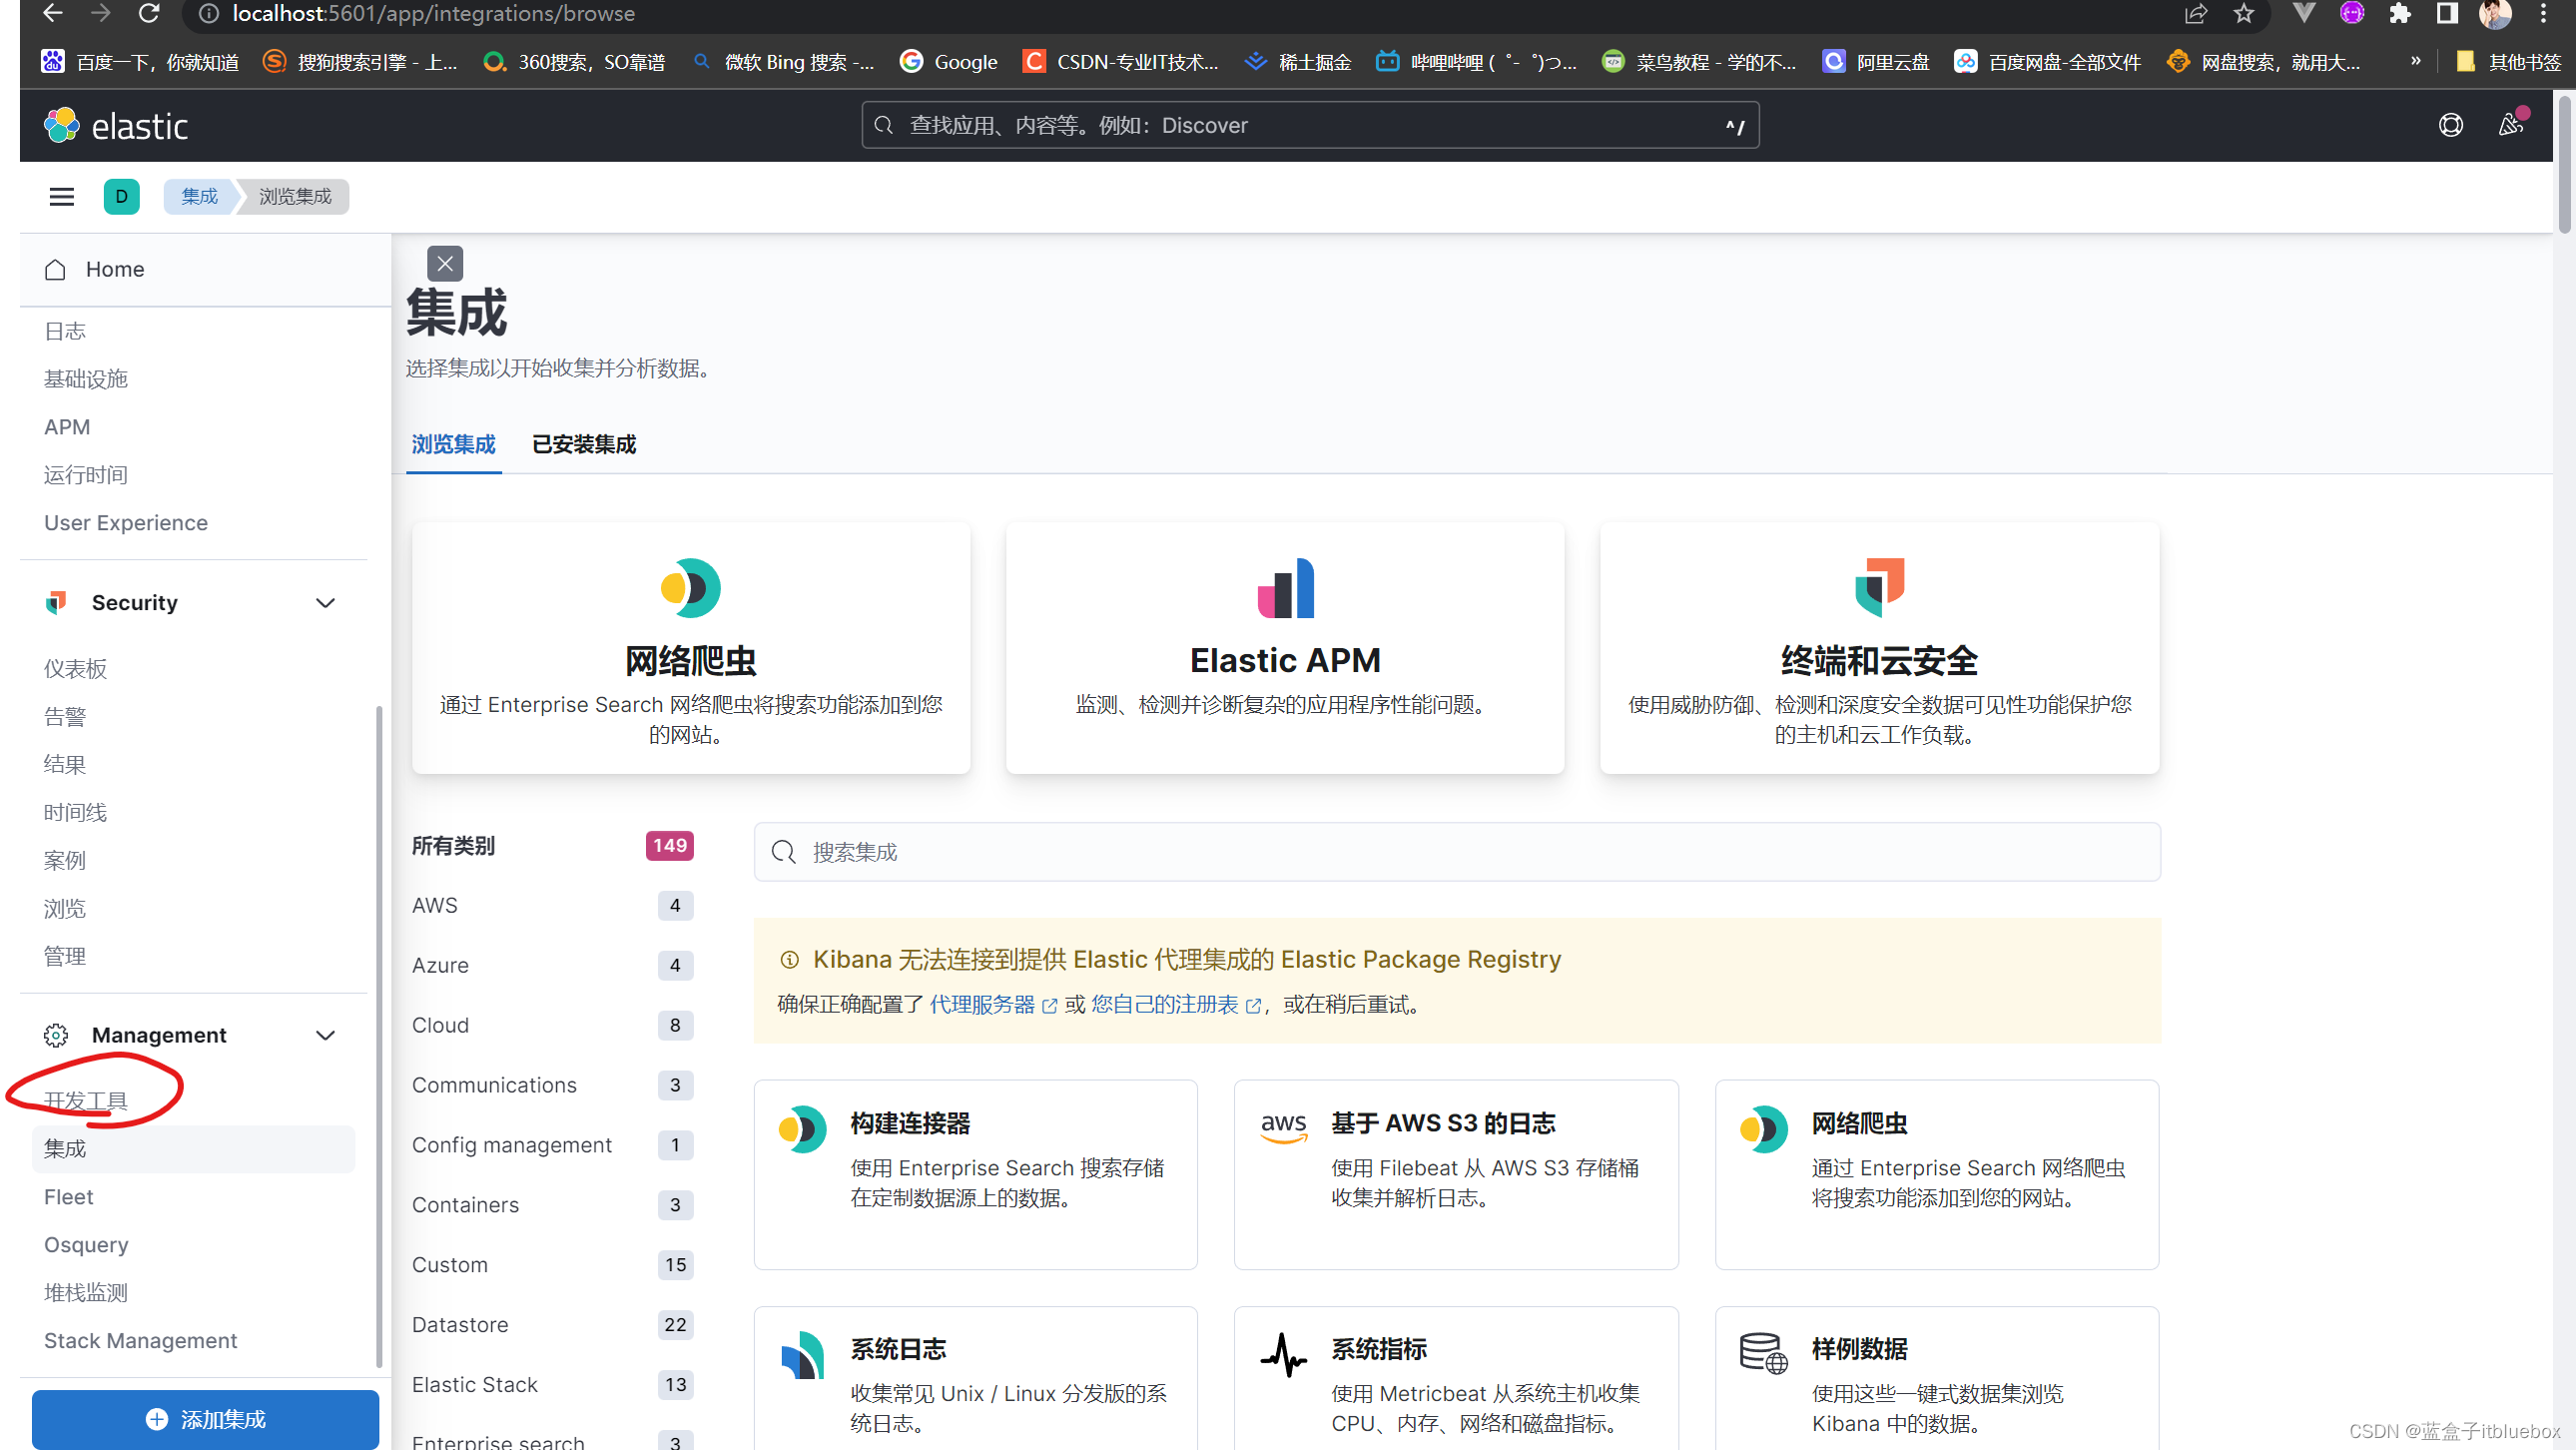
Task: Collapse the Management sidebar section
Action: [325, 1035]
